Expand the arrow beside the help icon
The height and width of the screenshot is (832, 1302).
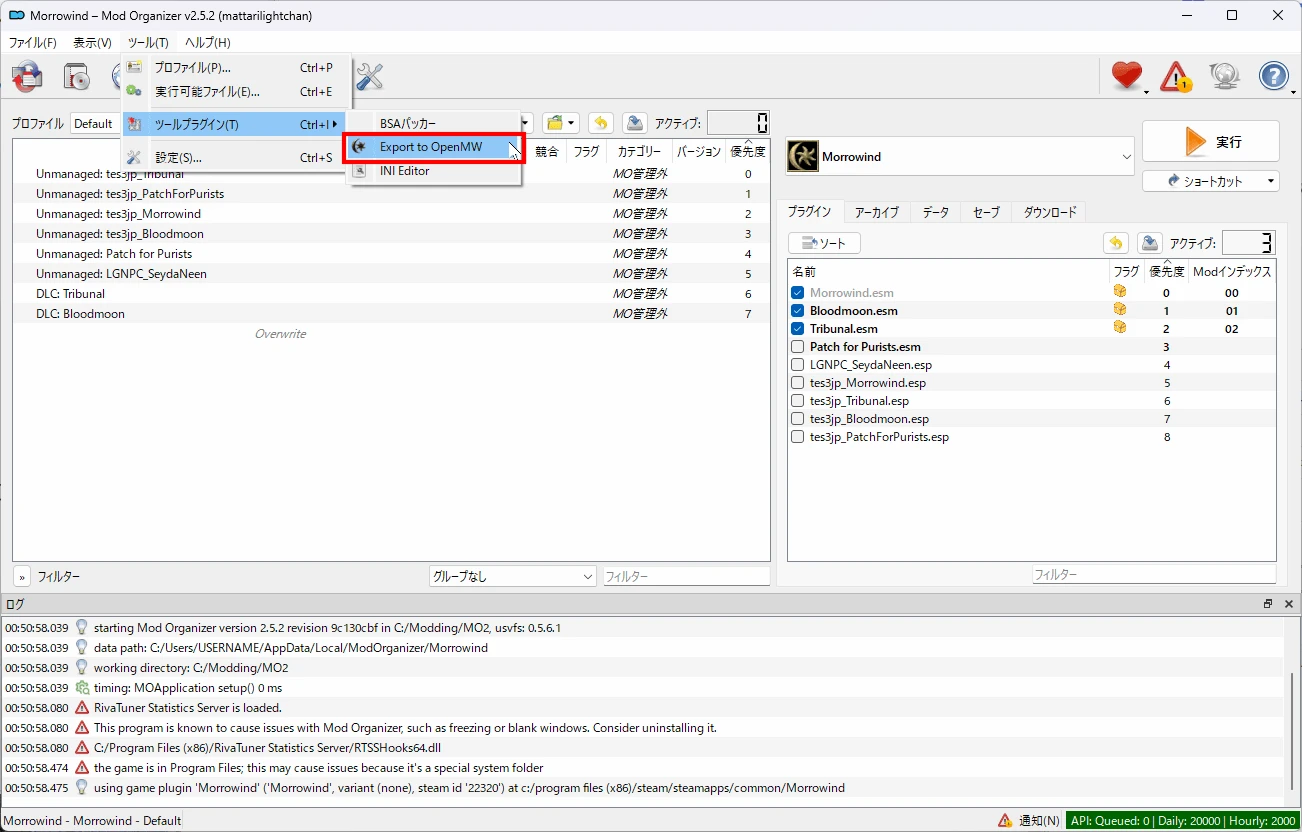pos(1293,91)
